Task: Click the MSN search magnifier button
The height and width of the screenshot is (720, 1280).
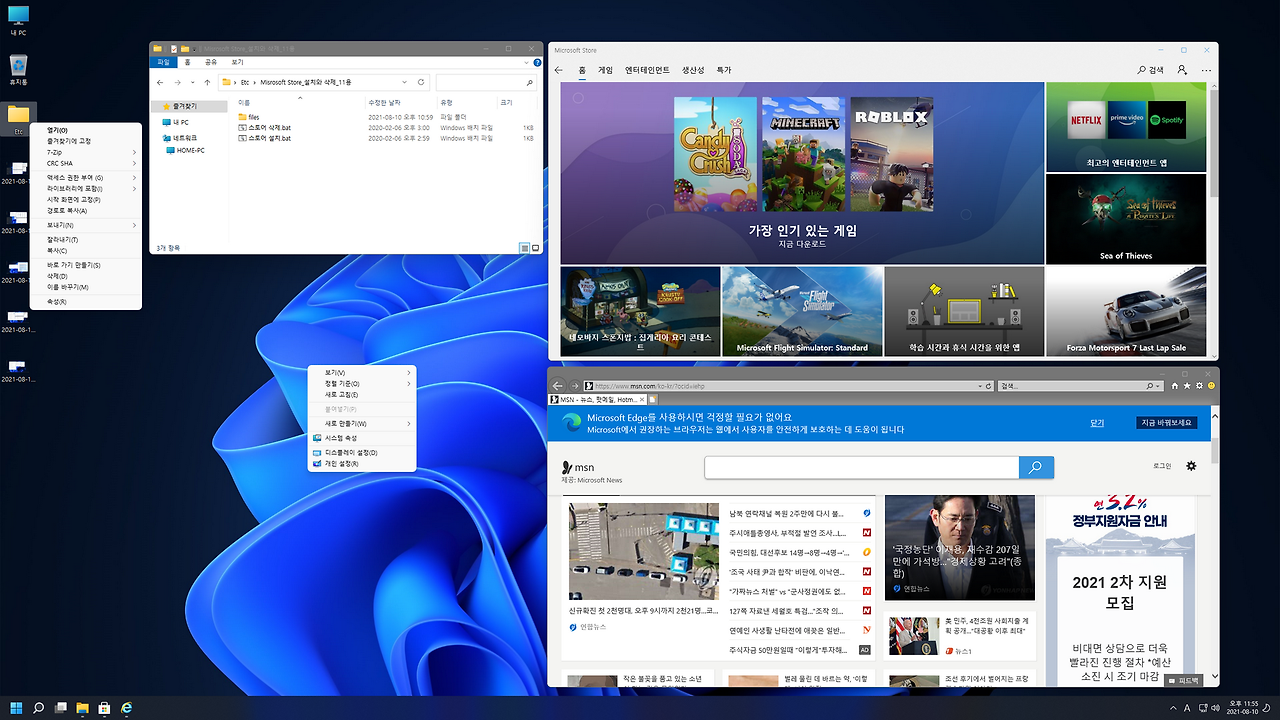Action: 1036,467
